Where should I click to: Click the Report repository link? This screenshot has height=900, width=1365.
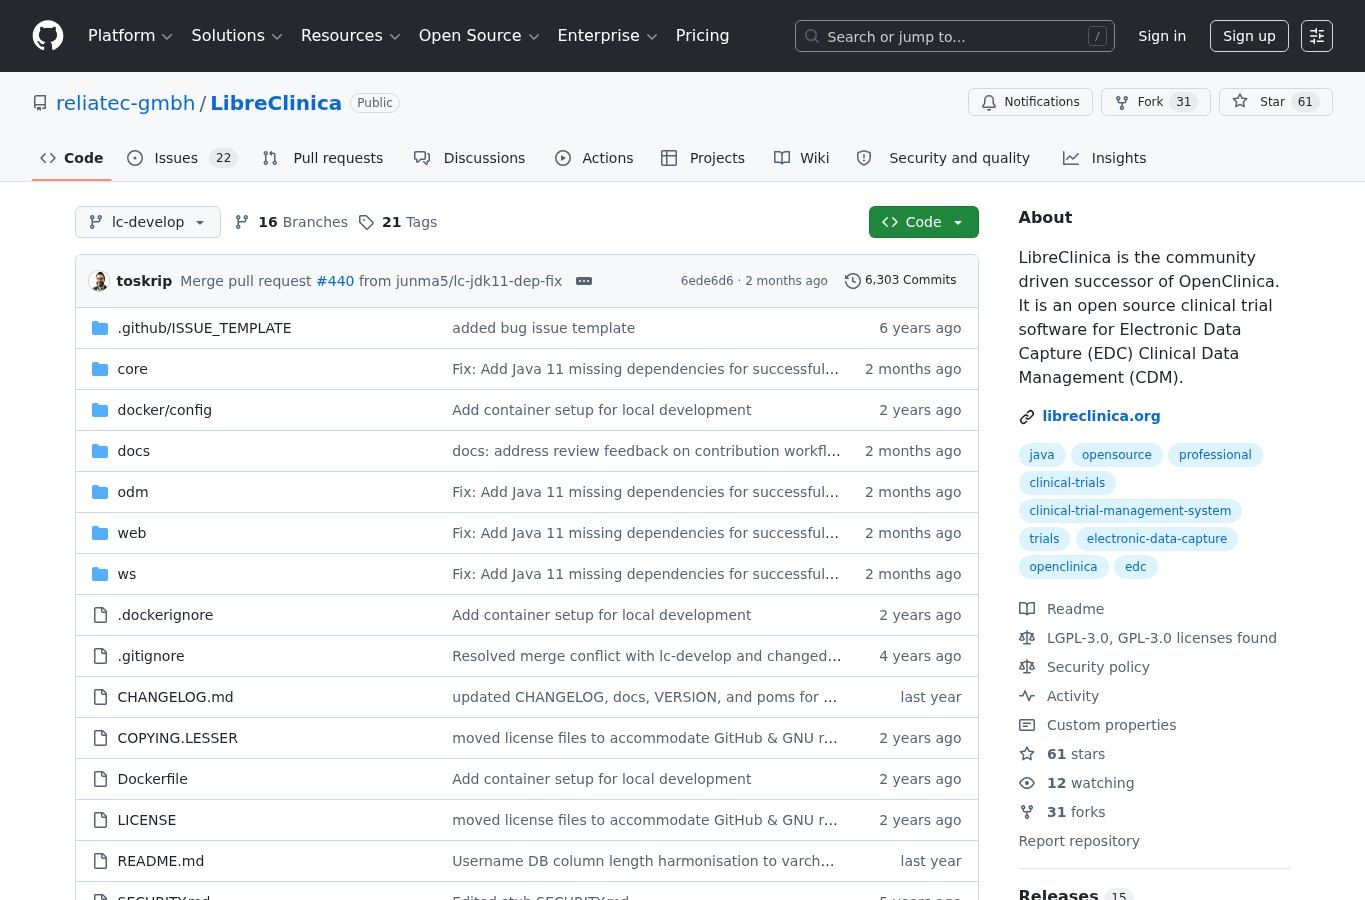pyautogui.click(x=1079, y=841)
